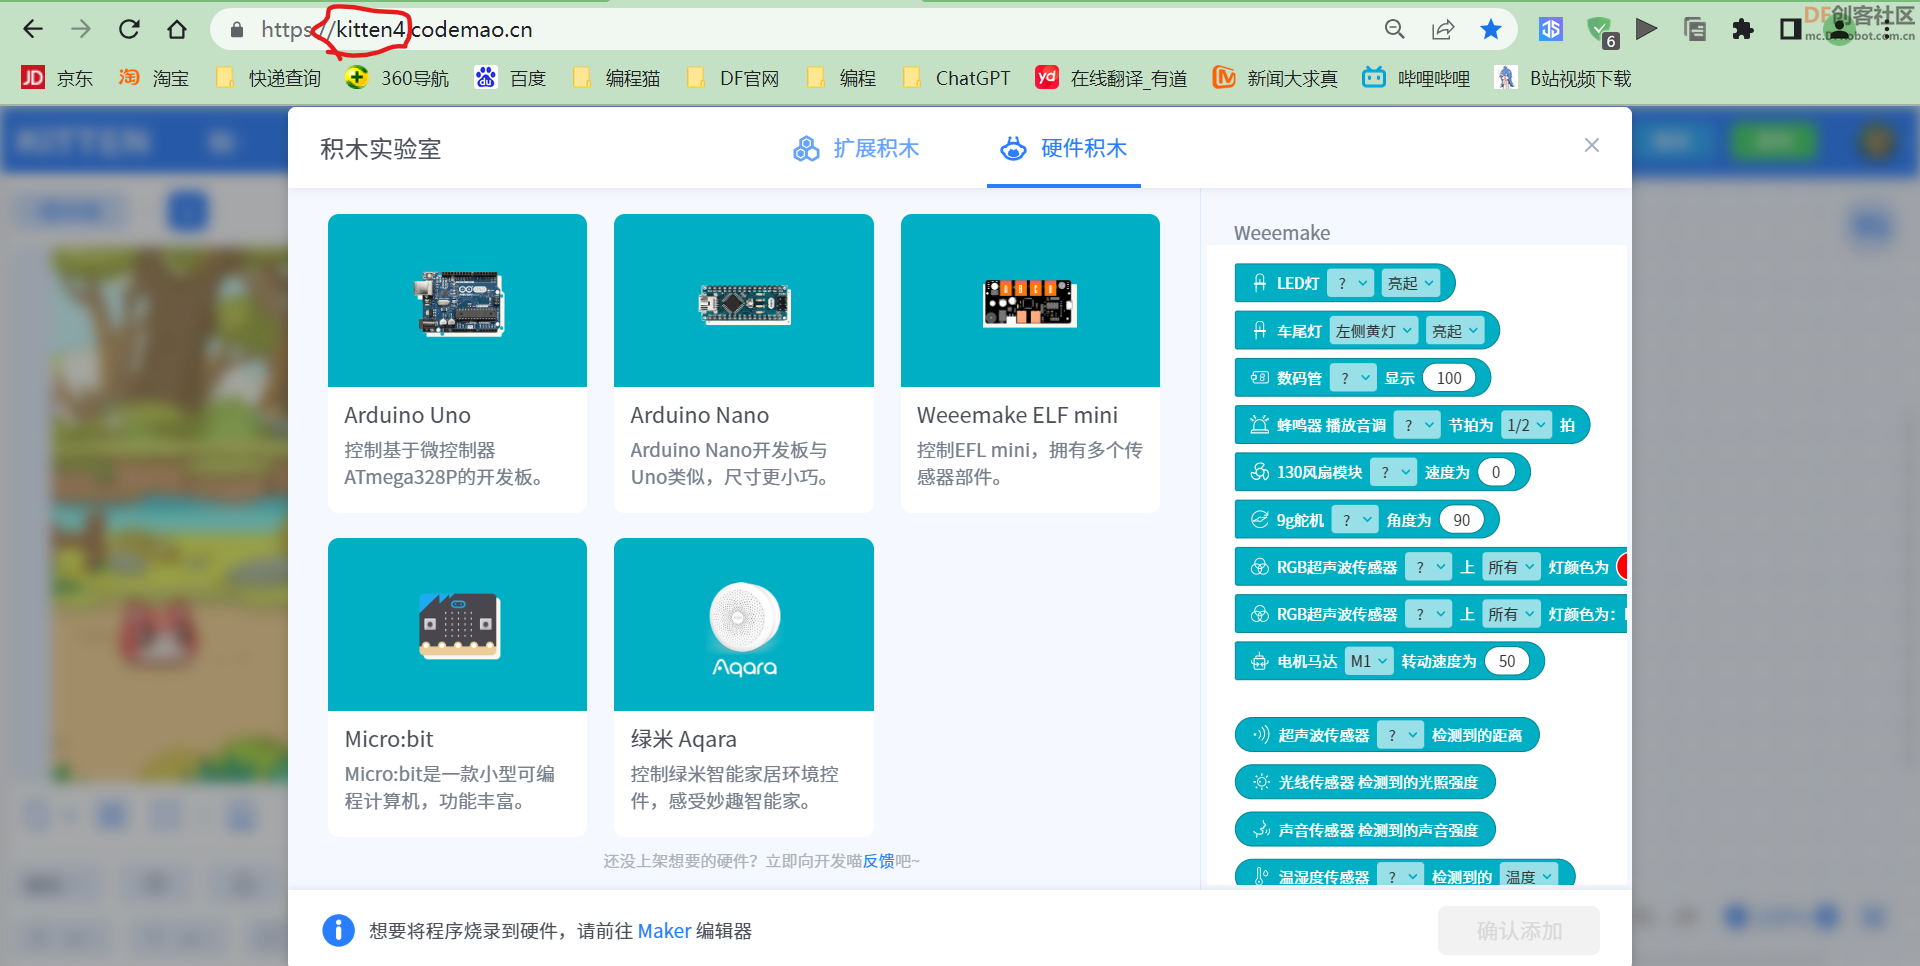Toggle the bookmark star icon
1920x966 pixels.
point(1491,29)
